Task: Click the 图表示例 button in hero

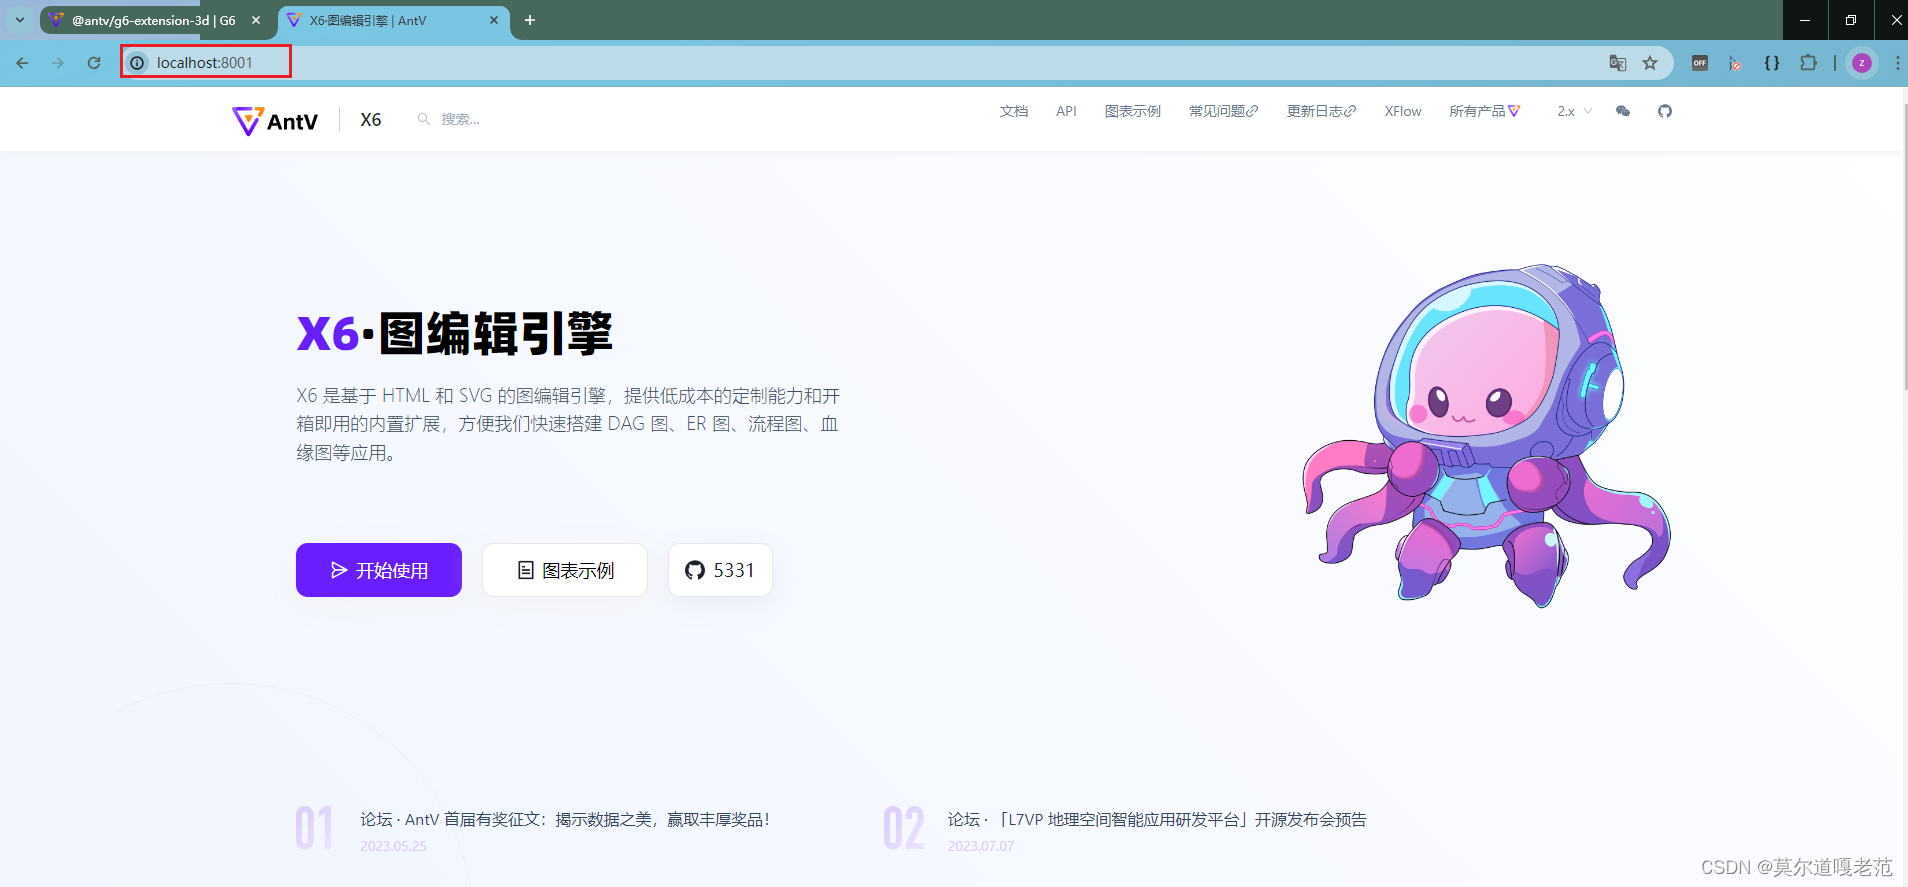Action: [565, 570]
